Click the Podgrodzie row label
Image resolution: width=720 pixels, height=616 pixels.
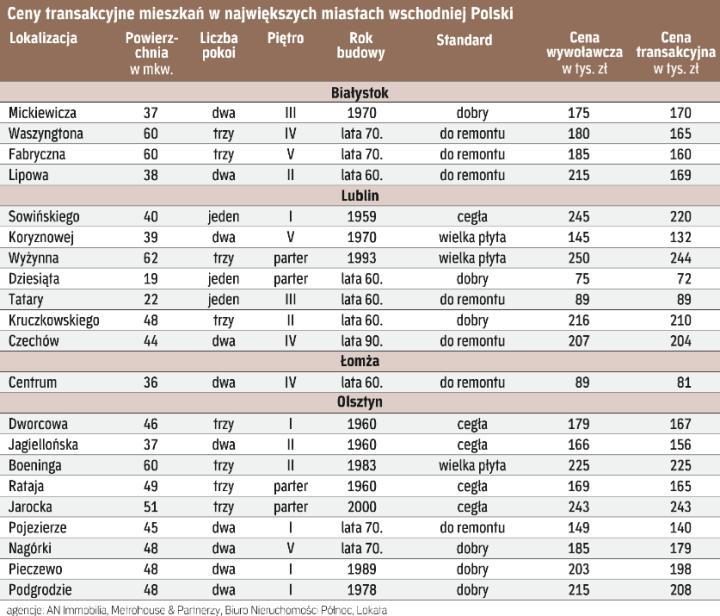pyautogui.click(x=39, y=589)
